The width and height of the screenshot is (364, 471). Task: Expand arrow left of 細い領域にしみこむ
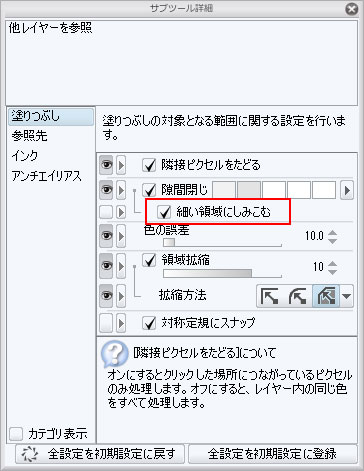click(121, 212)
